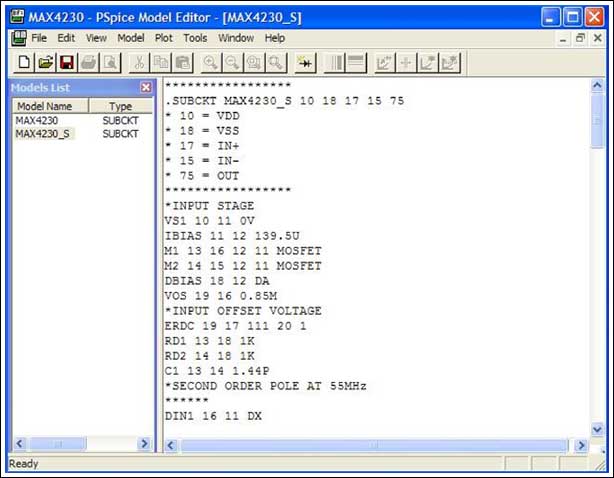Open the Tools menu
The width and height of the screenshot is (614, 478).
click(x=195, y=38)
